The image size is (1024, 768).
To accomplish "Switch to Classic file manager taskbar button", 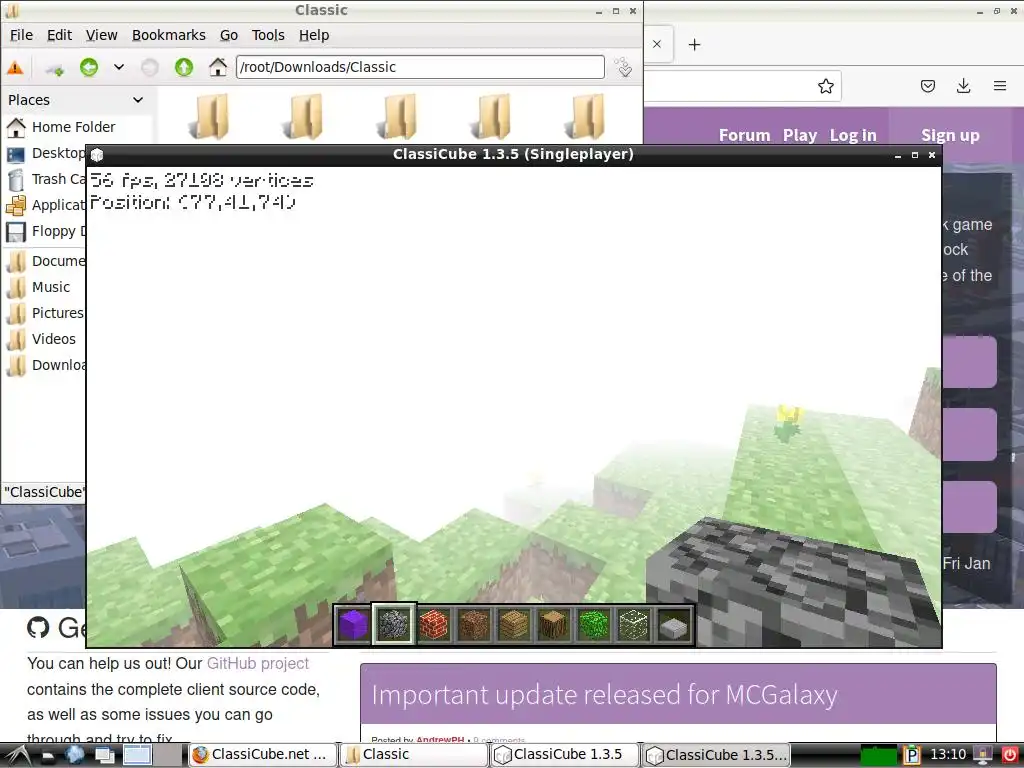I will [414, 755].
